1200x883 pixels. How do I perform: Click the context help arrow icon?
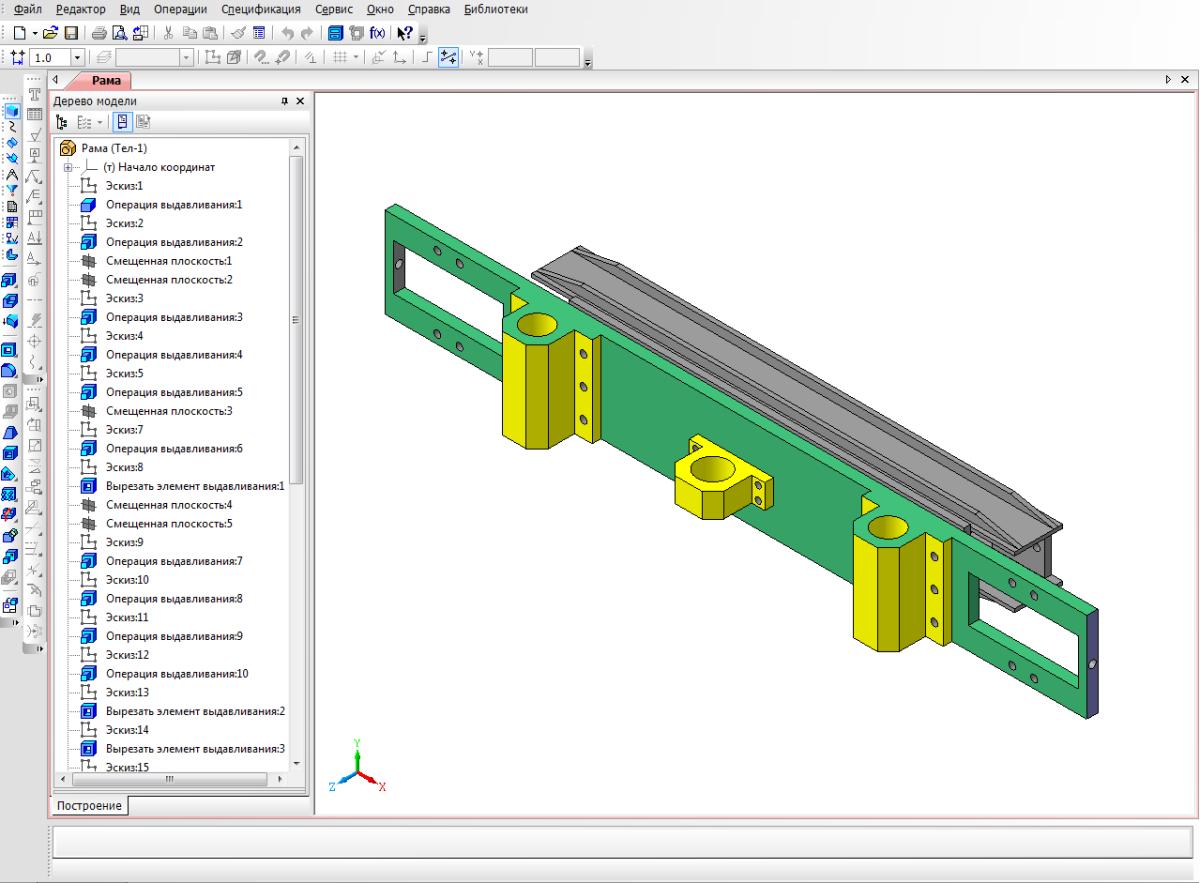(x=405, y=33)
